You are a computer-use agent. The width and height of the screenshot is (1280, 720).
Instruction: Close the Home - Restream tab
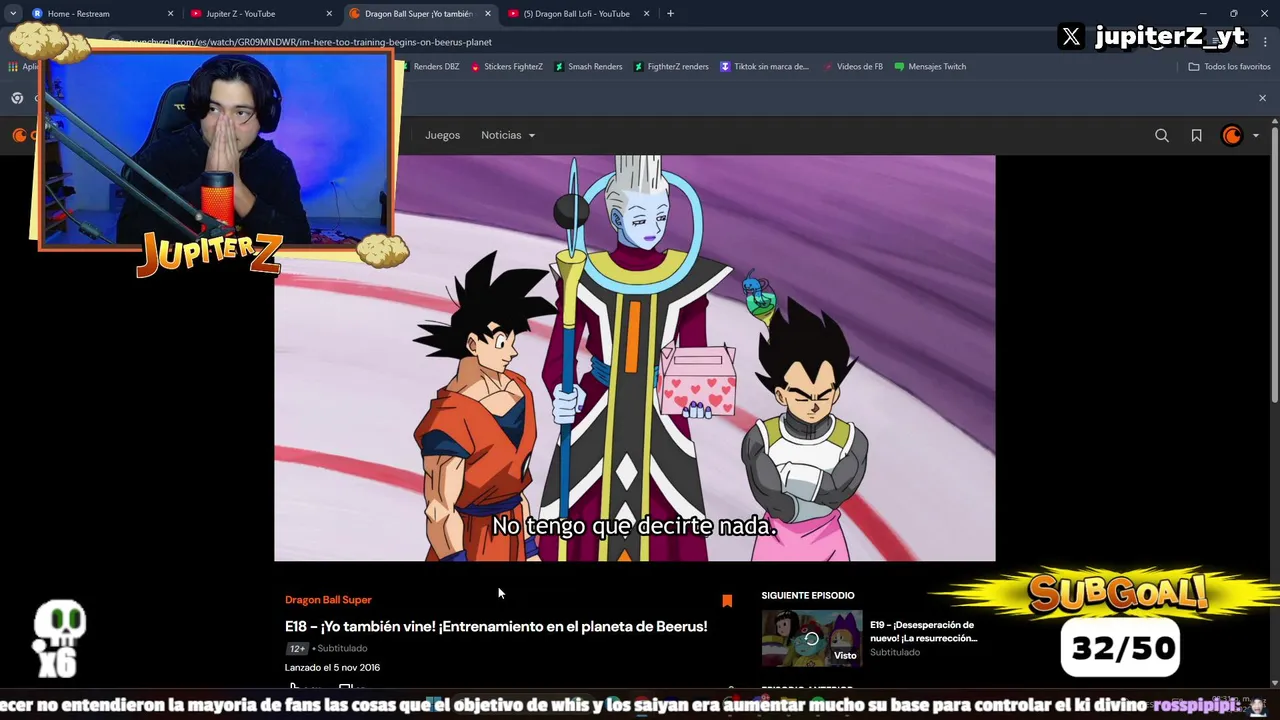click(x=170, y=14)
